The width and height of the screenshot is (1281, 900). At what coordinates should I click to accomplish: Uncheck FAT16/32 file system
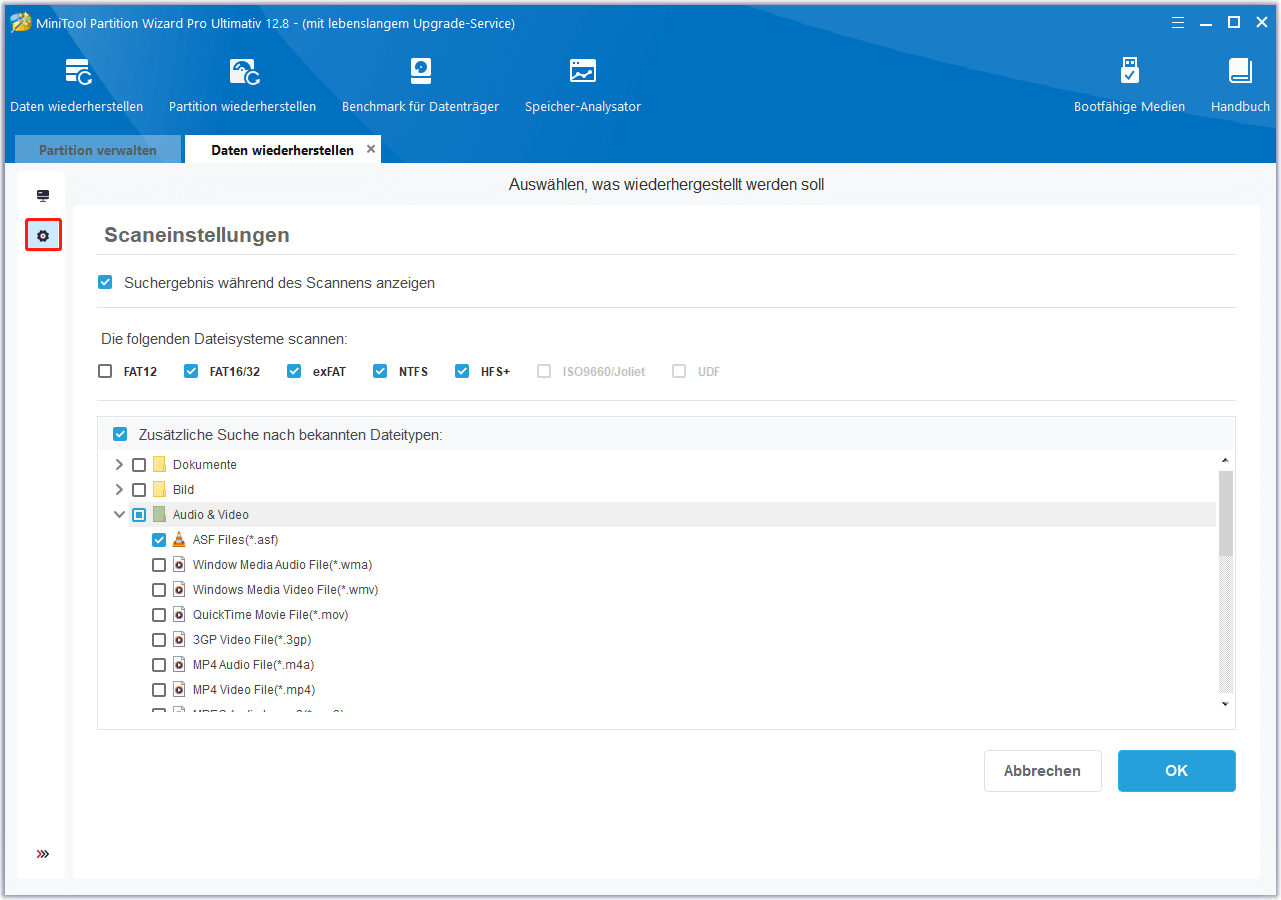(191, 371)
